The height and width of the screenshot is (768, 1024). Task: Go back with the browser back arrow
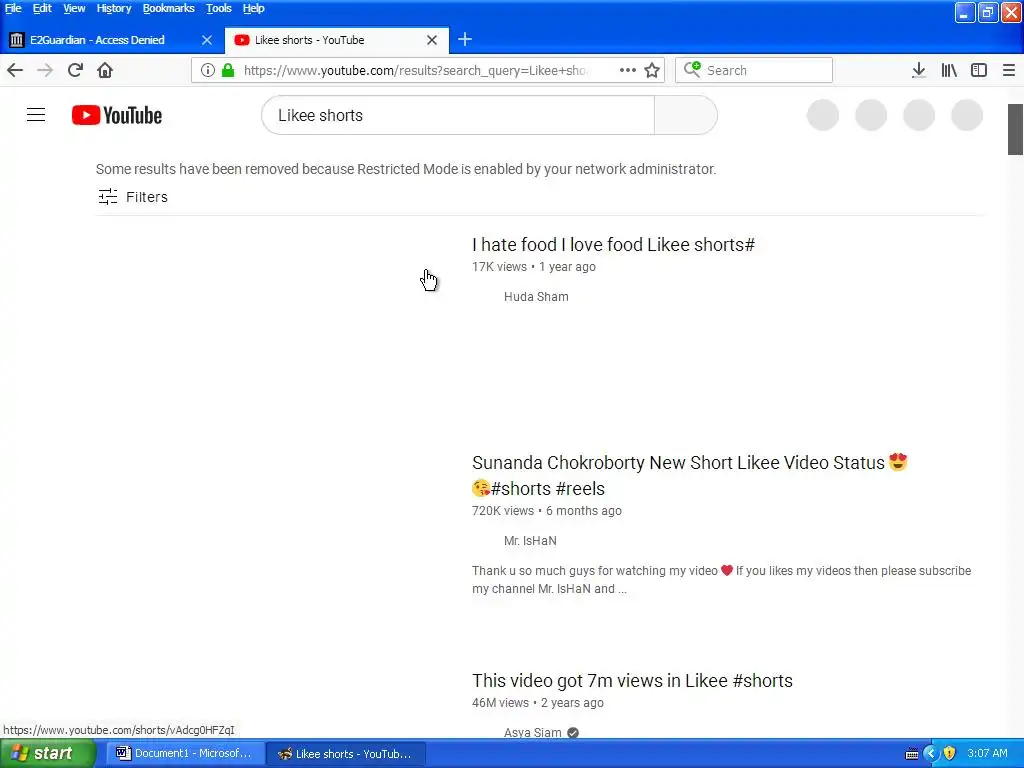point(14,71)
